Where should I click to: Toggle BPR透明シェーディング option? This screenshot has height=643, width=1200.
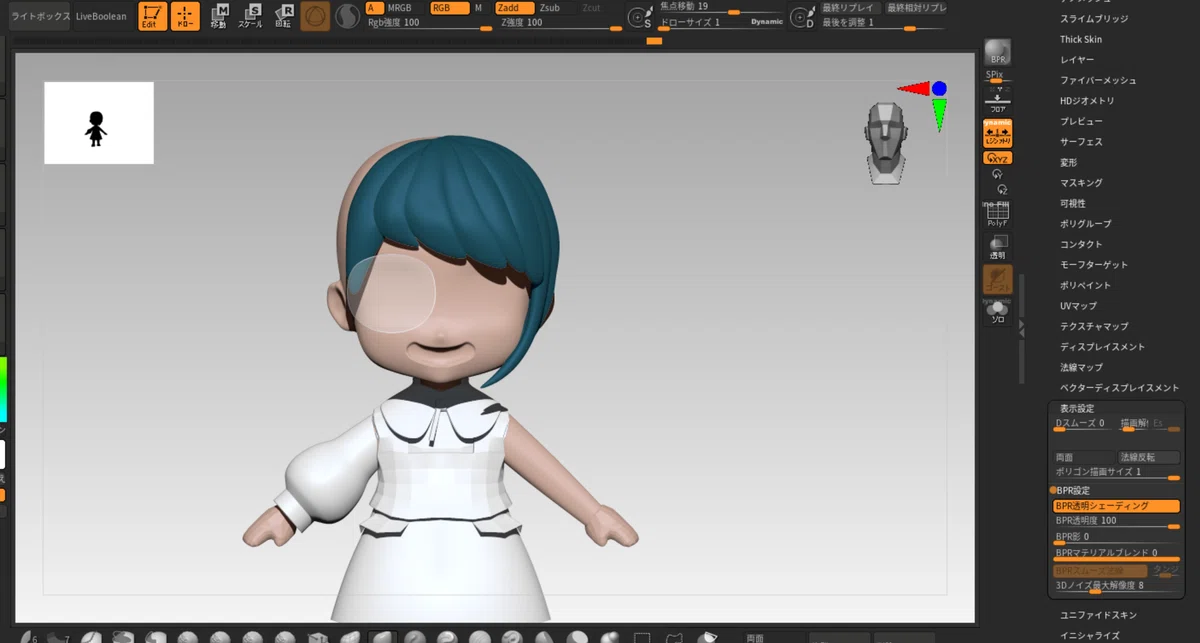click(1117, 506)
